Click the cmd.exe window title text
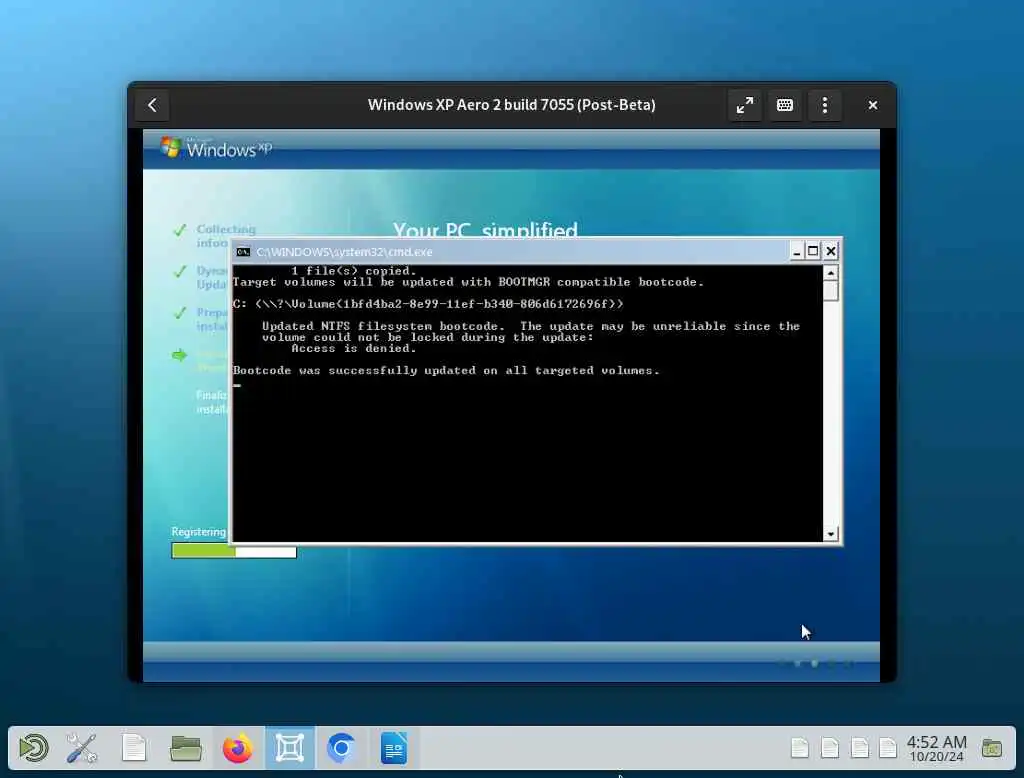 coord(344,252)
